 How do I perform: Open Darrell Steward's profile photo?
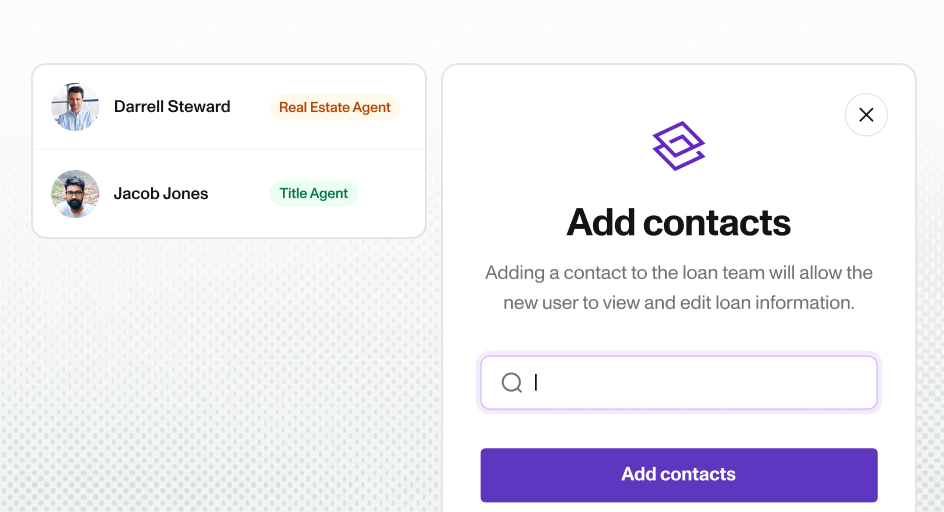point(75,107)
